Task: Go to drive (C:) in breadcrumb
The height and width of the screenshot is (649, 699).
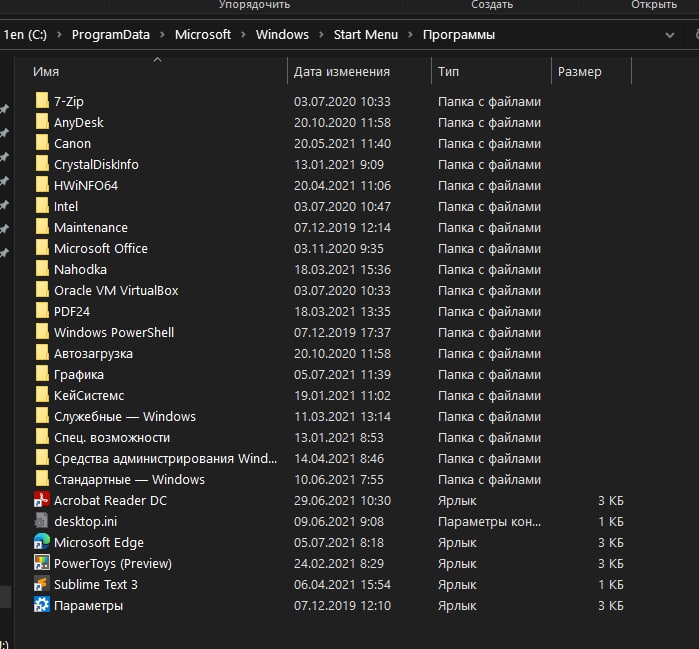Action: [25, 34]
